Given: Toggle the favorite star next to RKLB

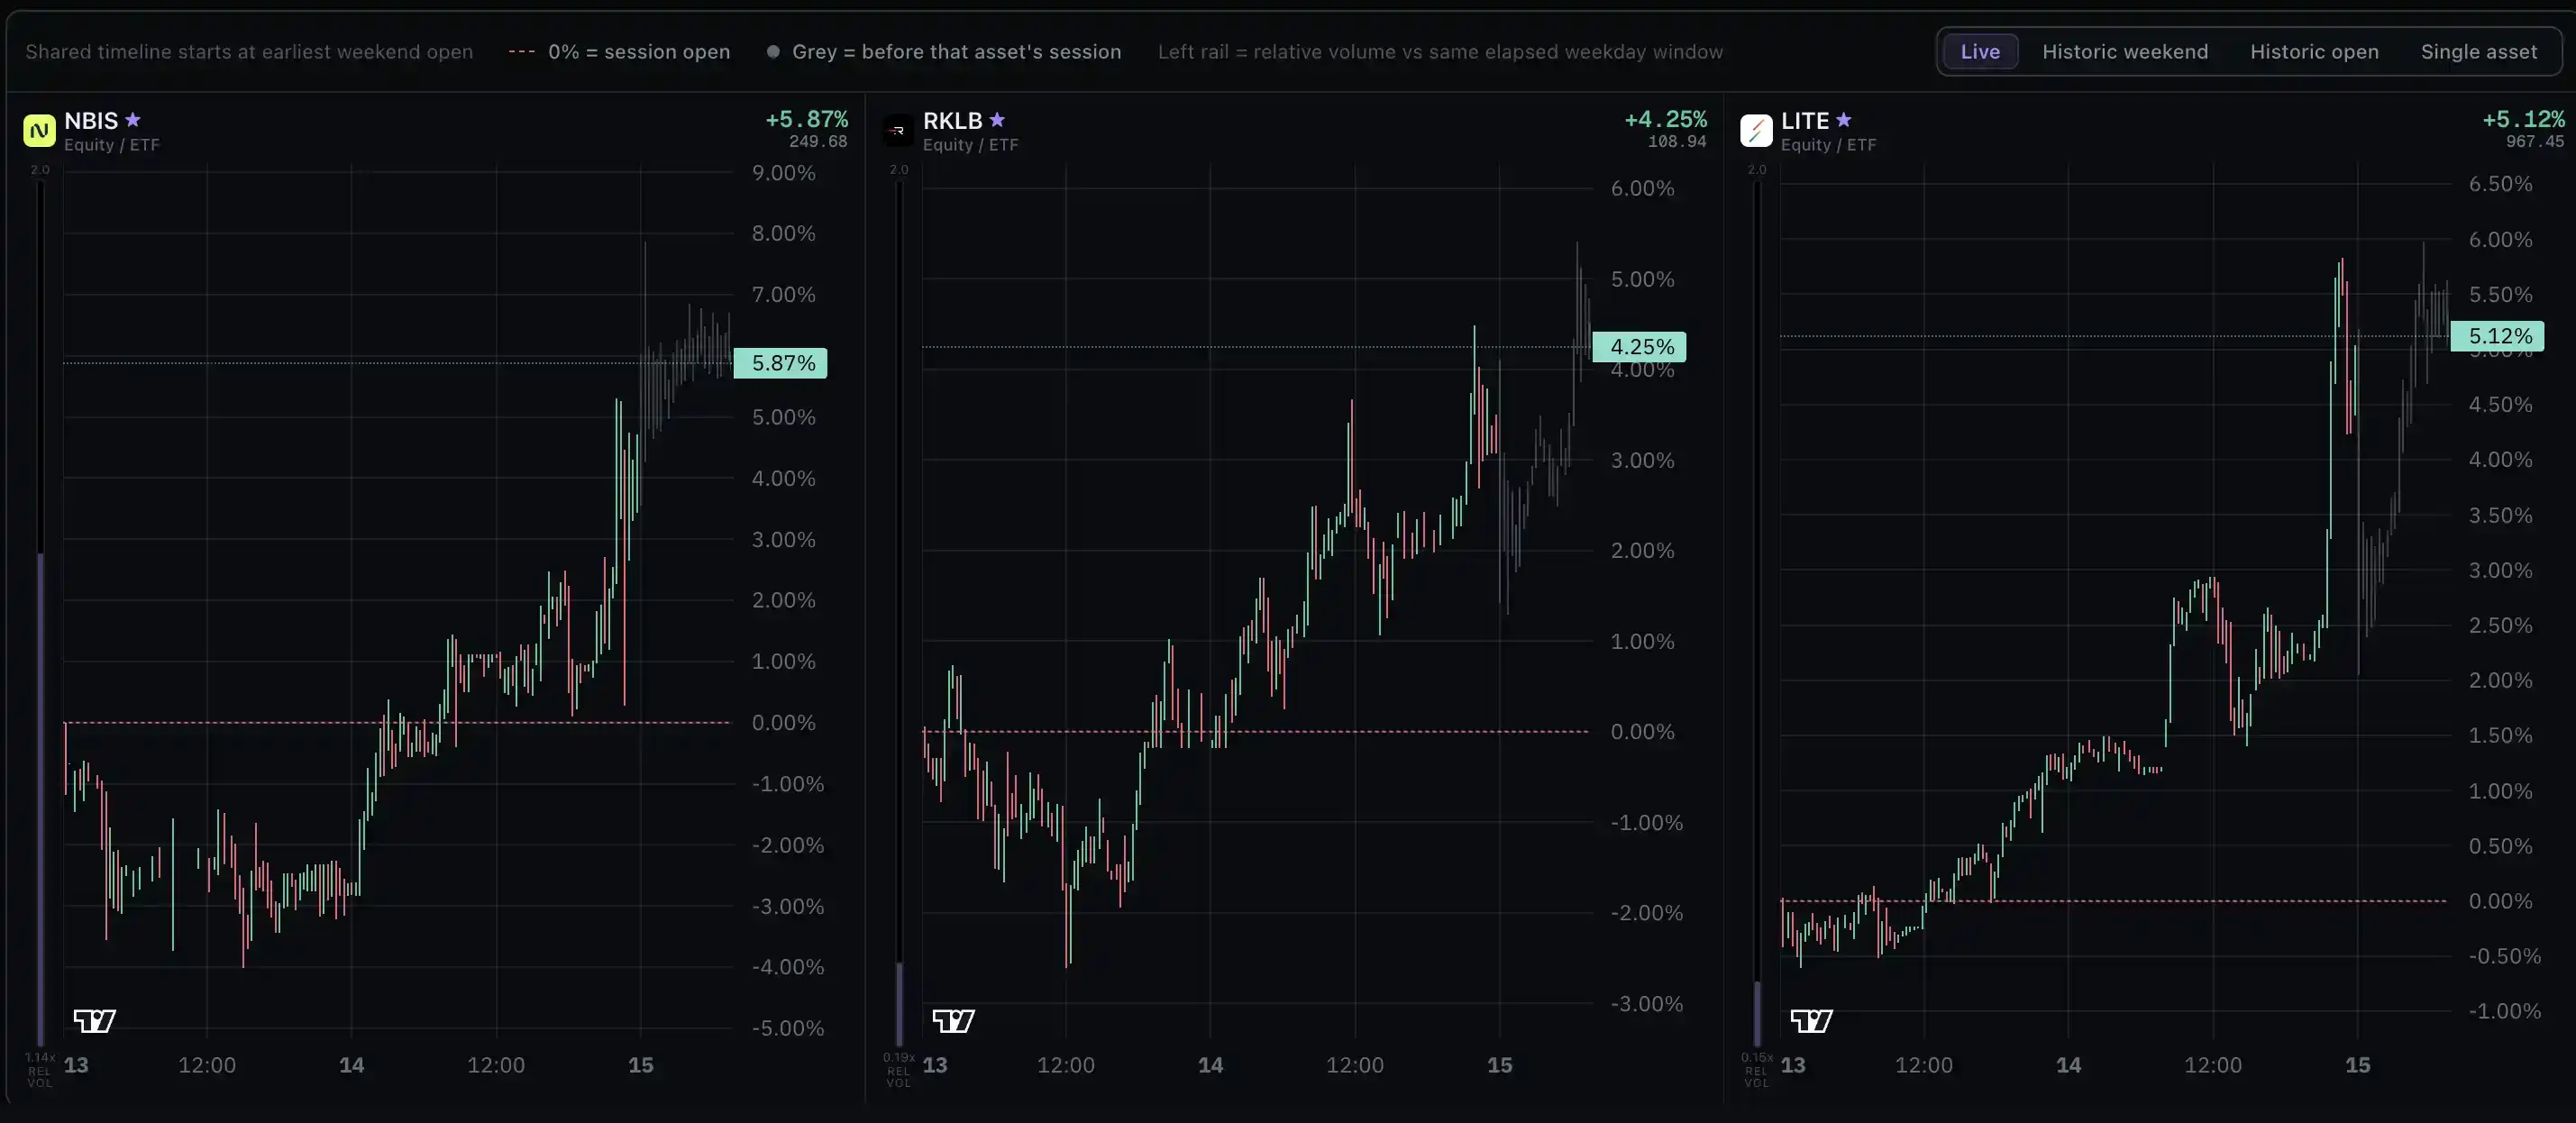Looking at the screenshot, I should pos(997,120).
